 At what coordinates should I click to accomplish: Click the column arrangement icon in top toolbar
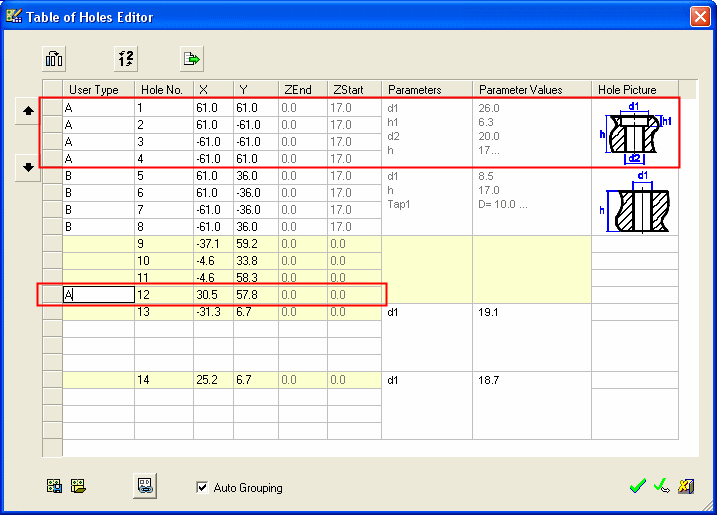tap(54, 58)
